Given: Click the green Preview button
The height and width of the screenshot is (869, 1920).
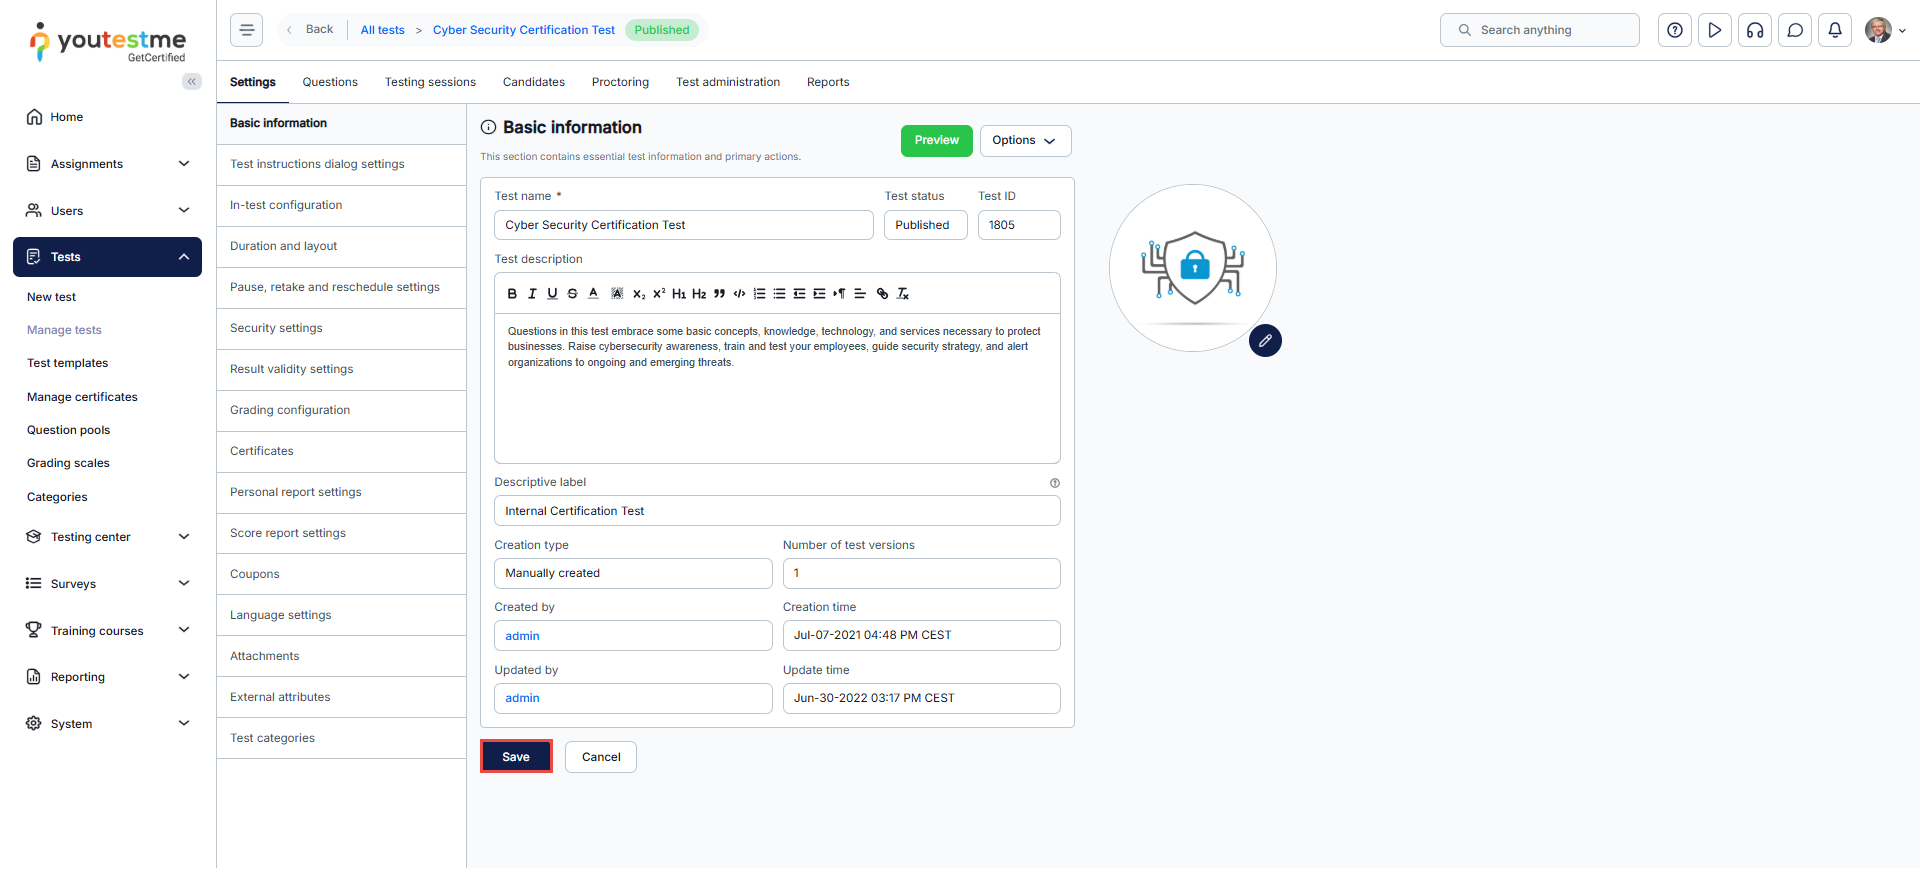Looking at the screenshot, I should [x=936, y=141].
